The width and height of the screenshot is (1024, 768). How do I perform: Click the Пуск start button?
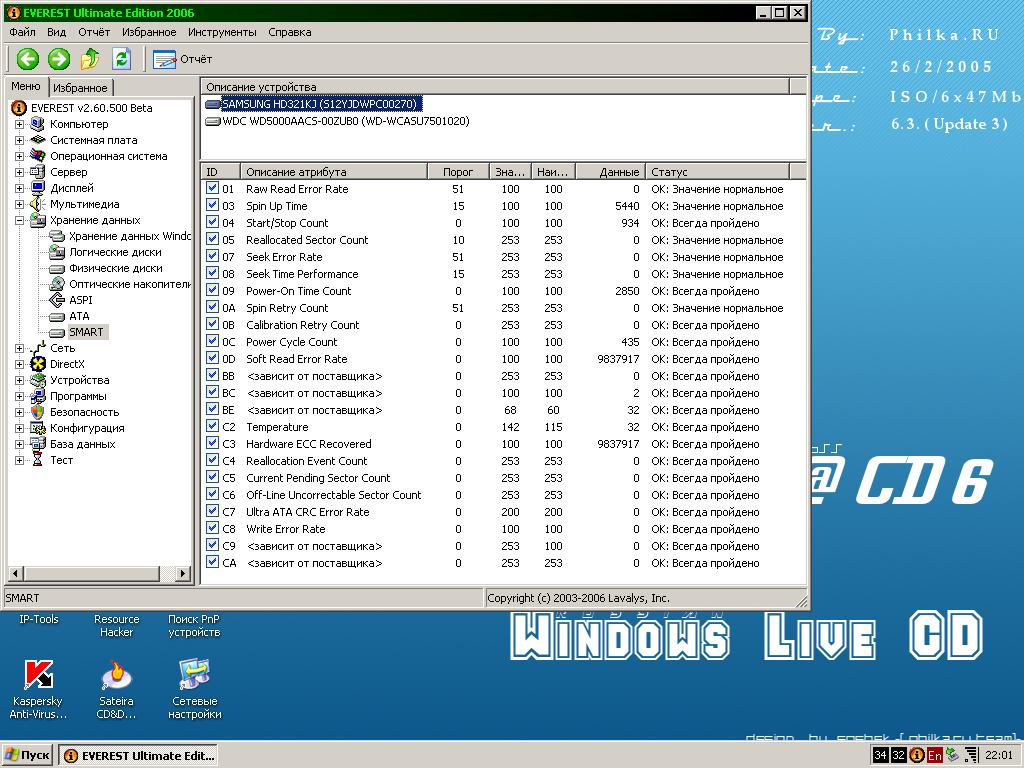(28, 755)
